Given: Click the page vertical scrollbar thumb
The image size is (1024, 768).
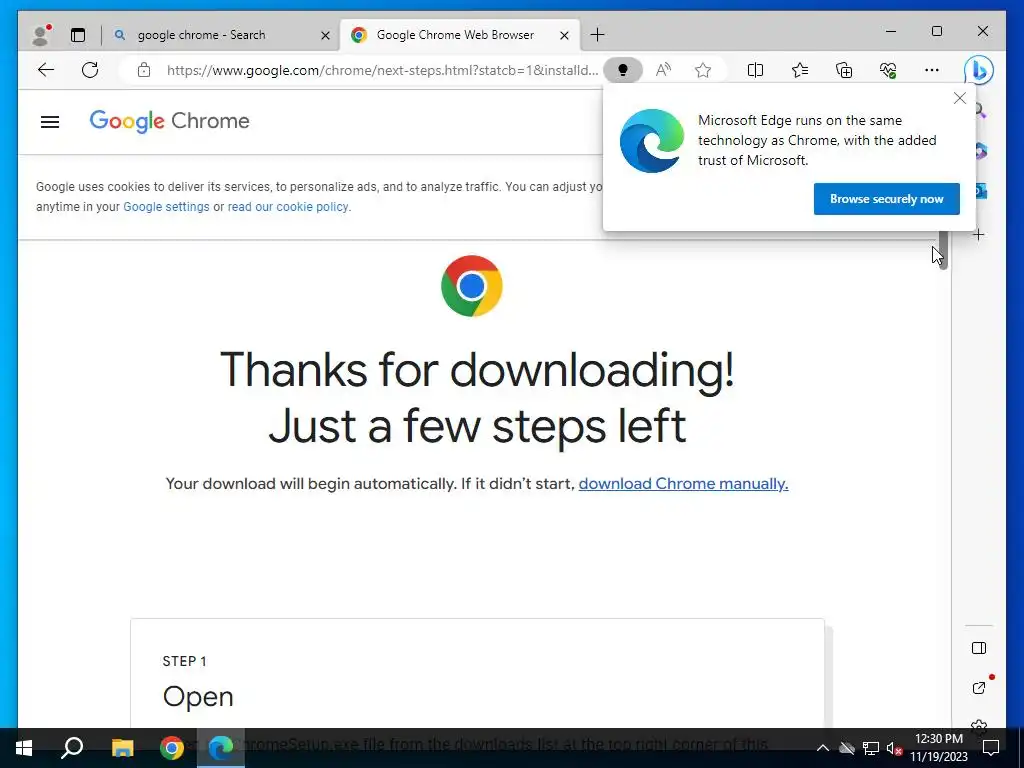Looking at the screenshot, I should pos(943,249).
